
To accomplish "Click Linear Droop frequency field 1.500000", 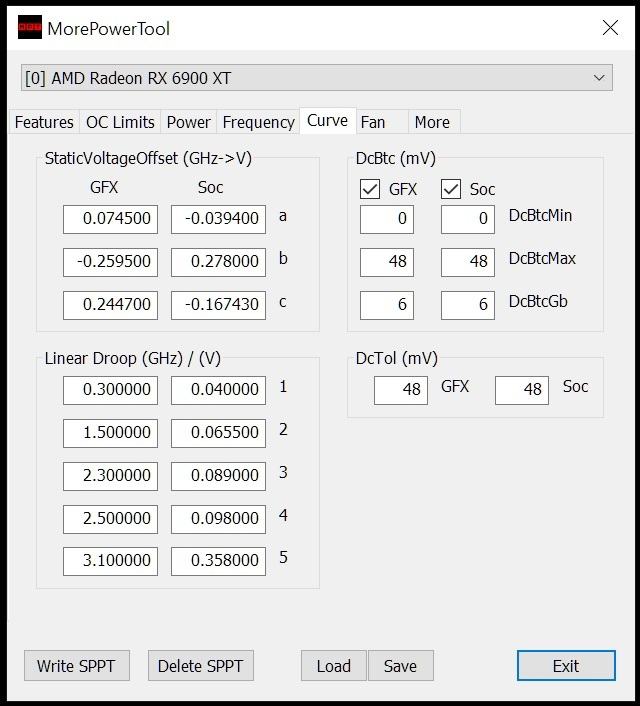I will coord(110,433).
